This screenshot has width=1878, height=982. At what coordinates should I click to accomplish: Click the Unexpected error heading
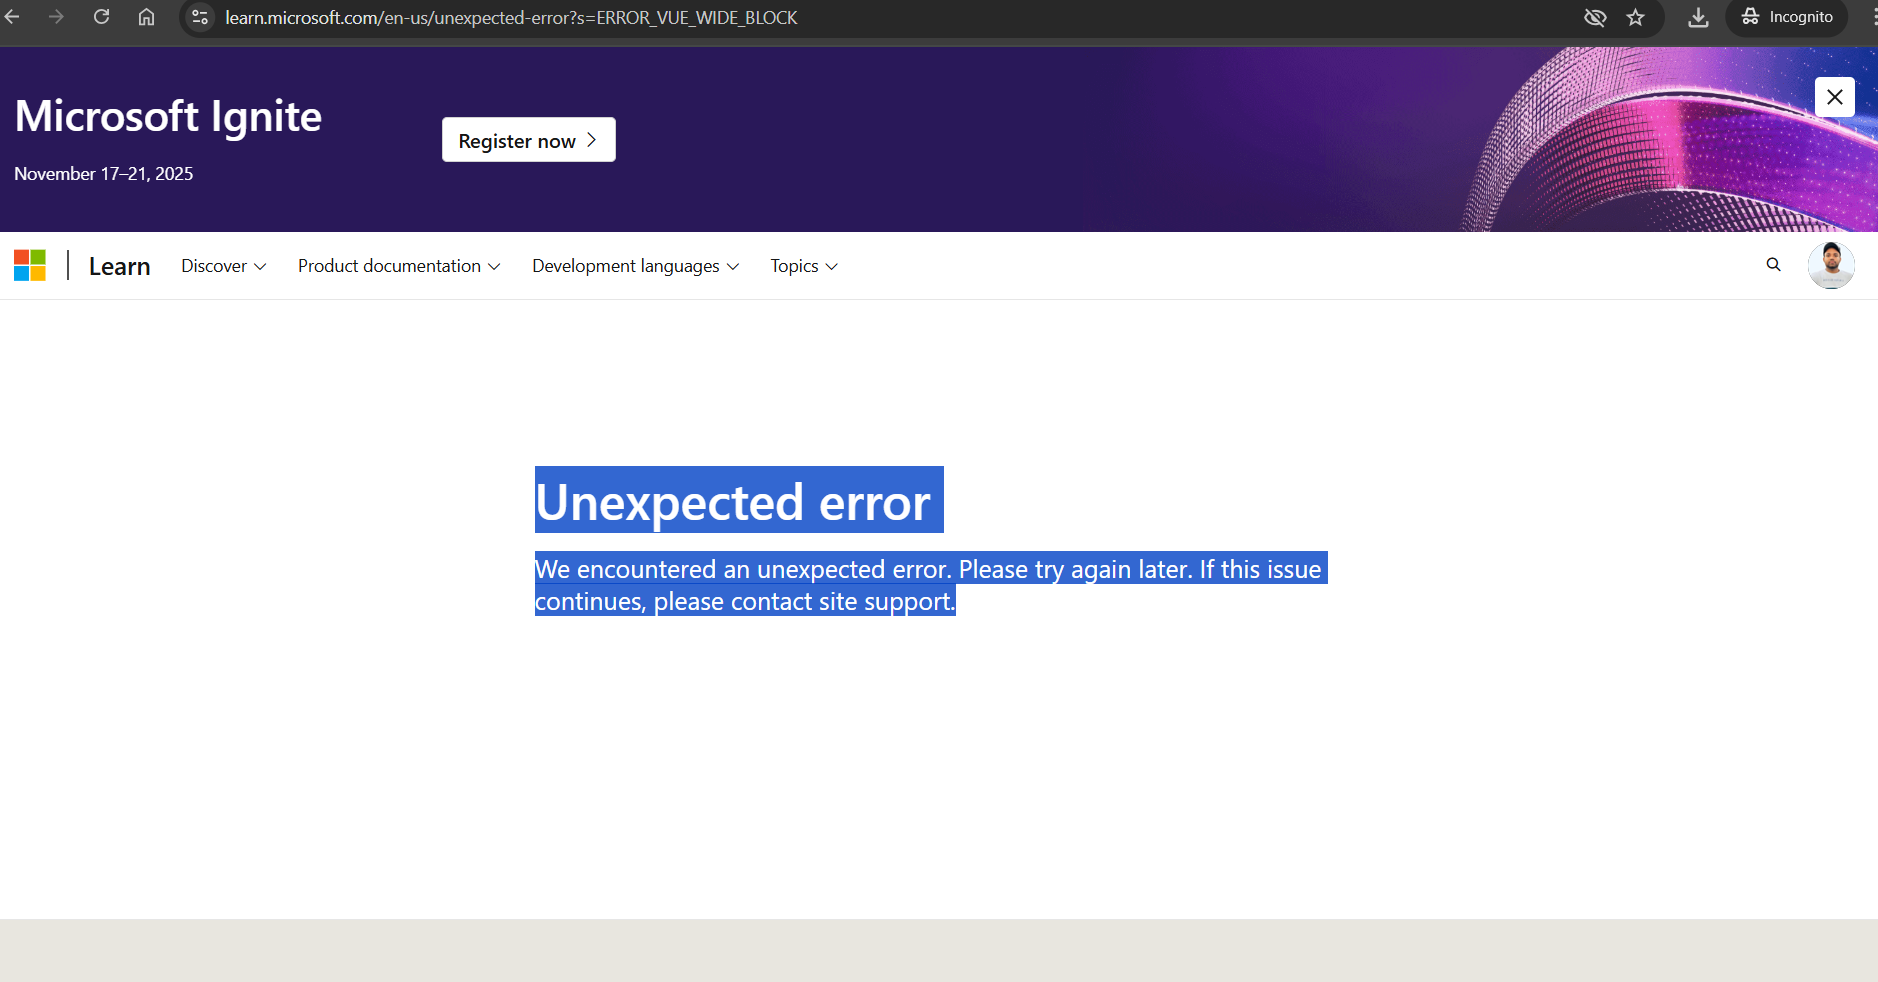click(734, 501)
